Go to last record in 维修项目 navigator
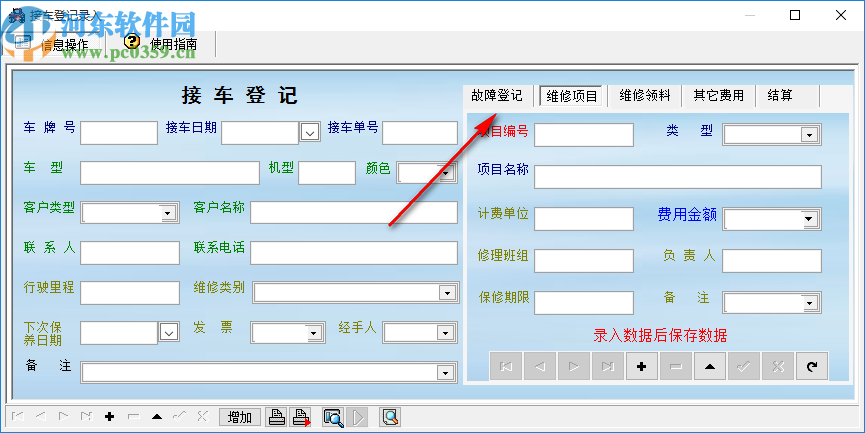 coord(608,366)
